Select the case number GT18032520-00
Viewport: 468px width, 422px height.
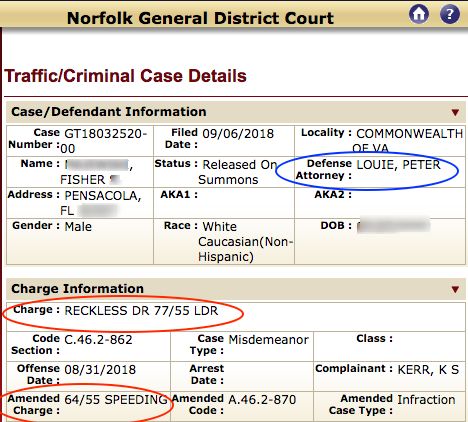(104, 141)
